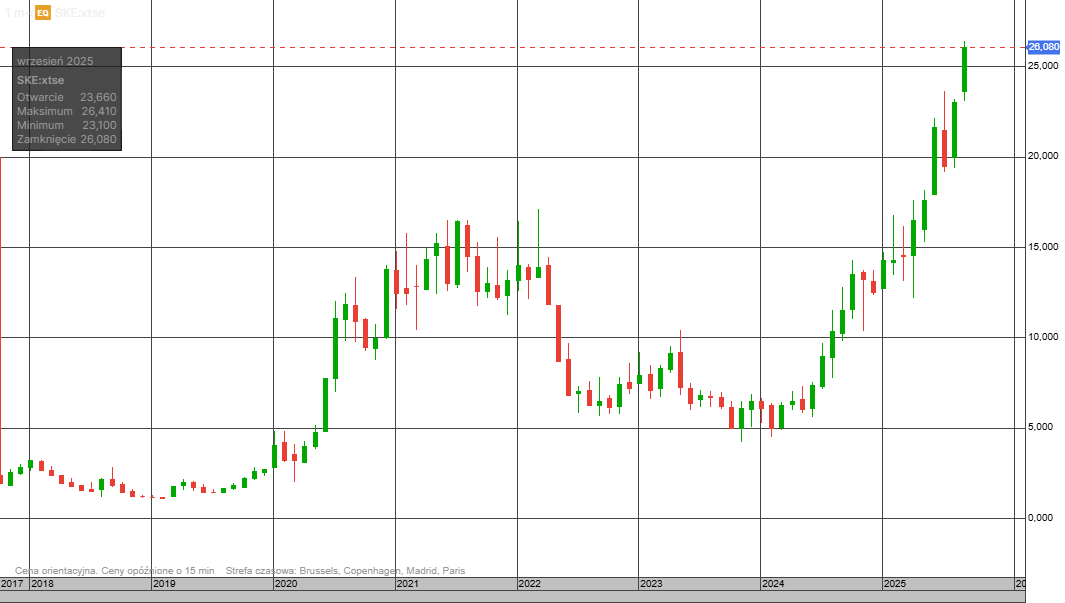This screenshot has height=603, width=1065.
Task: Select the SKE:xtse symbol beside the EQ icon
Action: tap(79, 13)
